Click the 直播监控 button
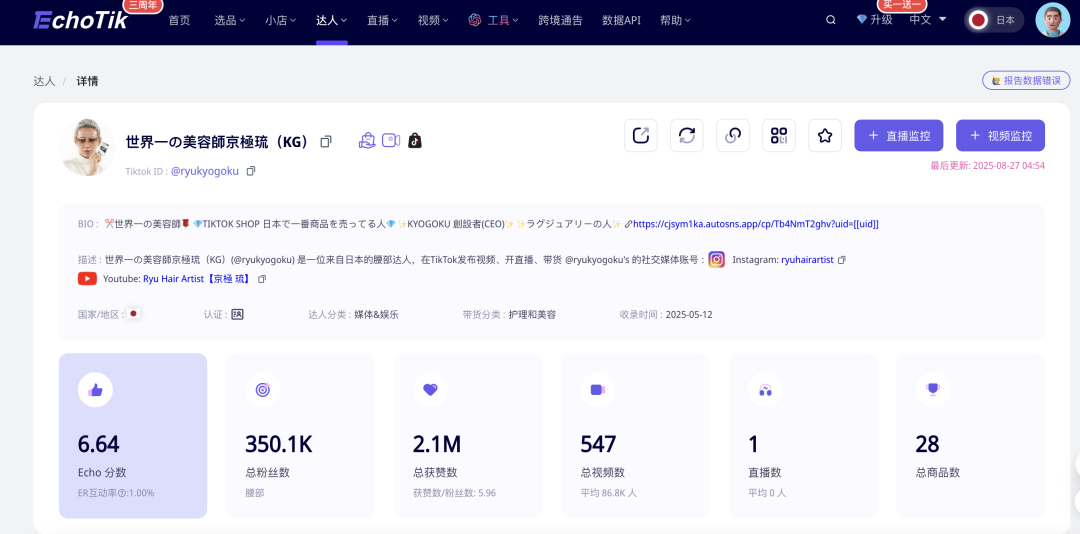Image resolution: width=1080 pixels, height=534 pixels. (899, 135)
